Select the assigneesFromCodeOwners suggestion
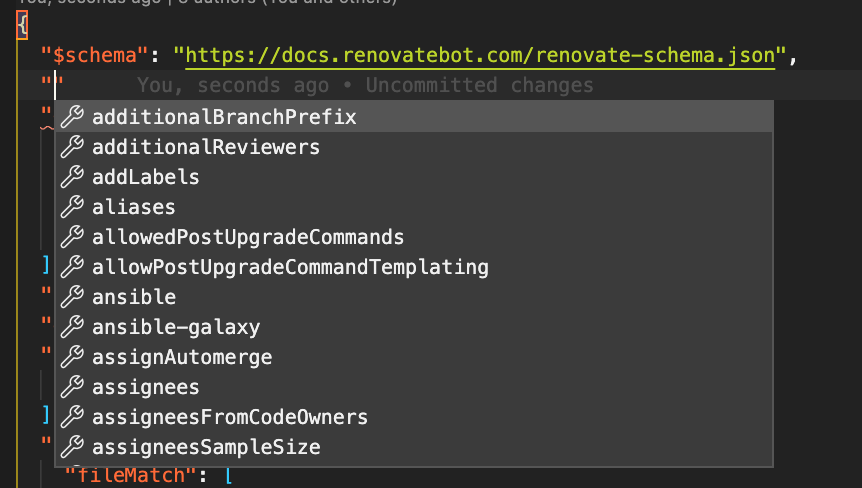Viewport: 862px width, 488px height. click(x=414, y=417)
